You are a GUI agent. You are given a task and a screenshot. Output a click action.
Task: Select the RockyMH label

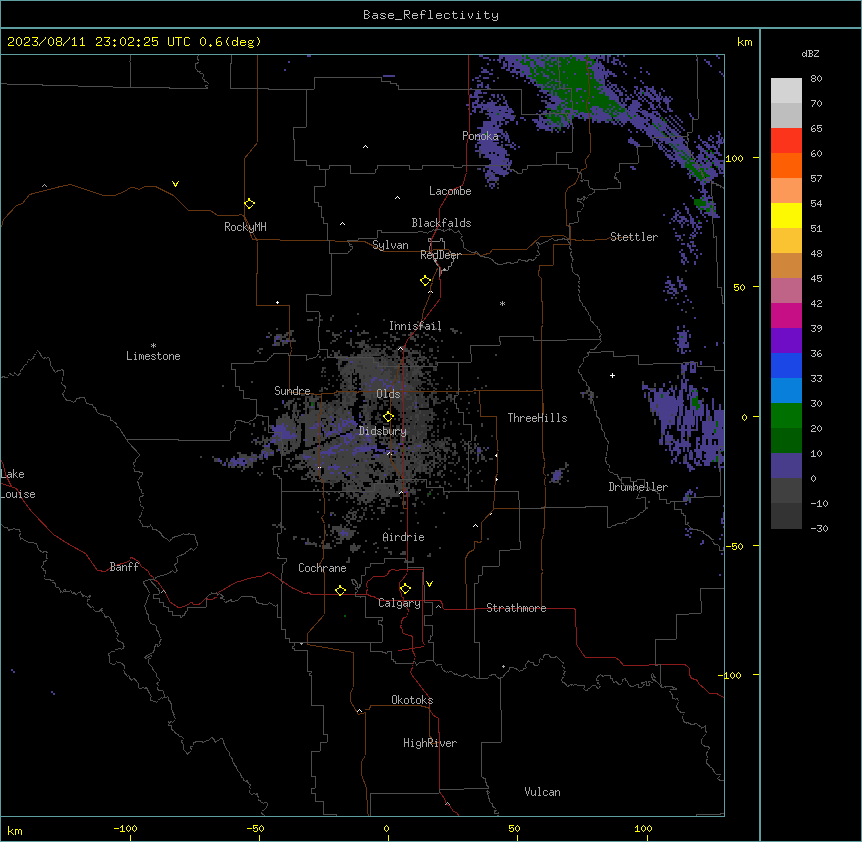(x=245, y=227)
